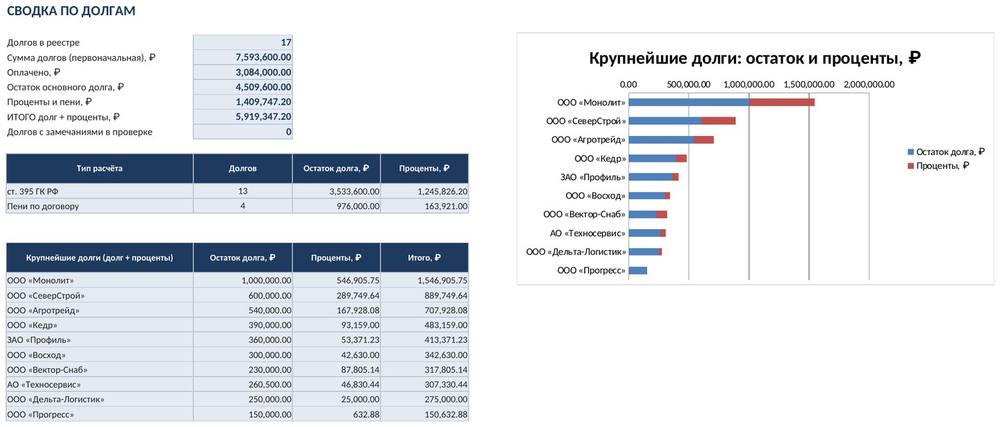1000x427 pixels.
Task: Click the table cell ООО «Прогресс»
Action: coord(99,414)
